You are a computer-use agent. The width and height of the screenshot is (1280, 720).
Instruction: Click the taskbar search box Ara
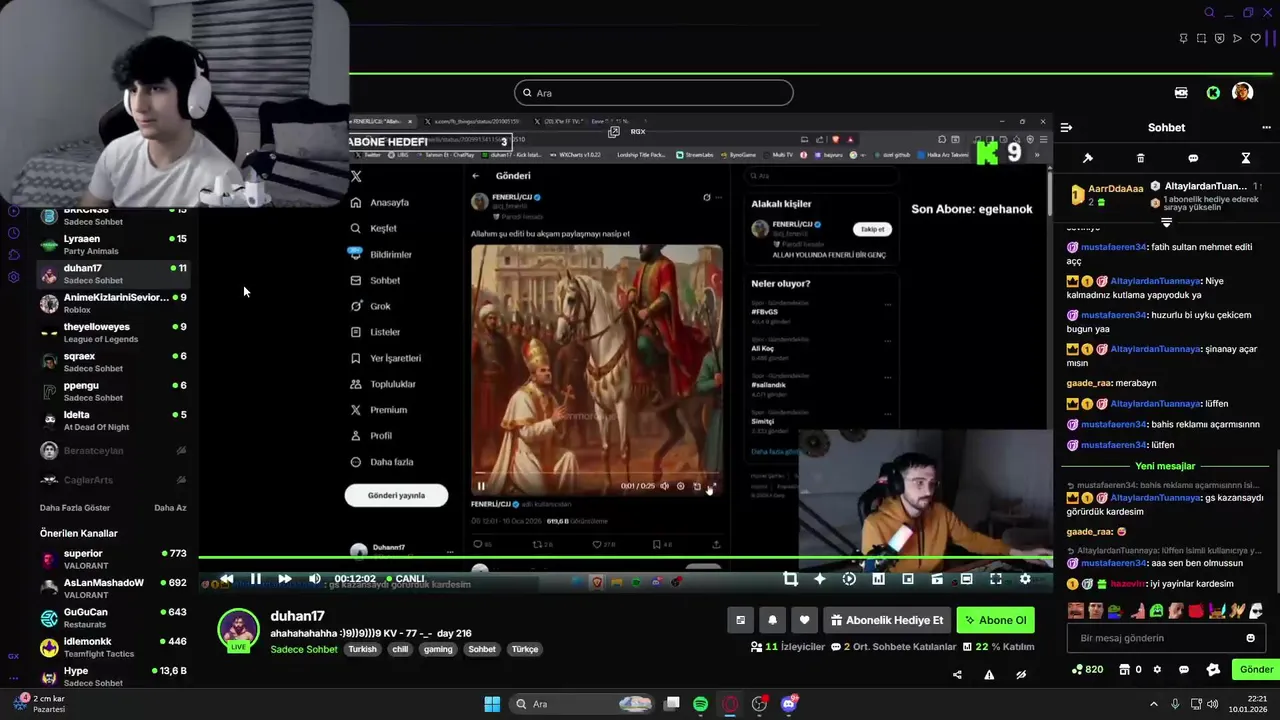(x=582, y=704)
